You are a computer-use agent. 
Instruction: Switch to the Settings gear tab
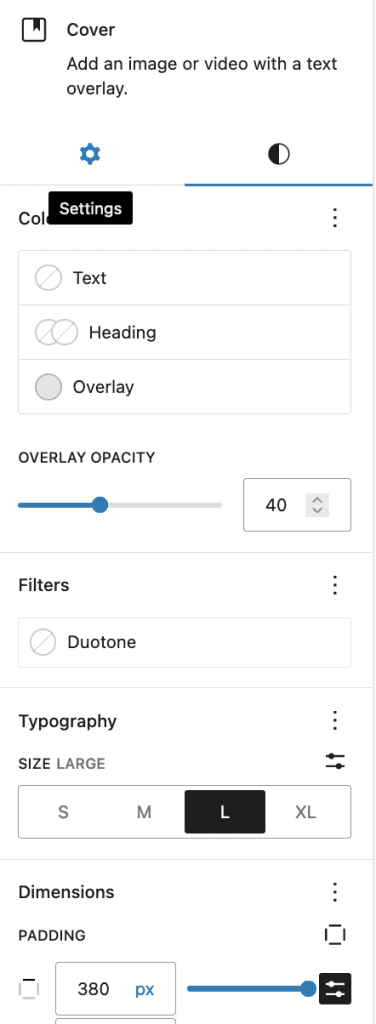click(x=90, y=155)
